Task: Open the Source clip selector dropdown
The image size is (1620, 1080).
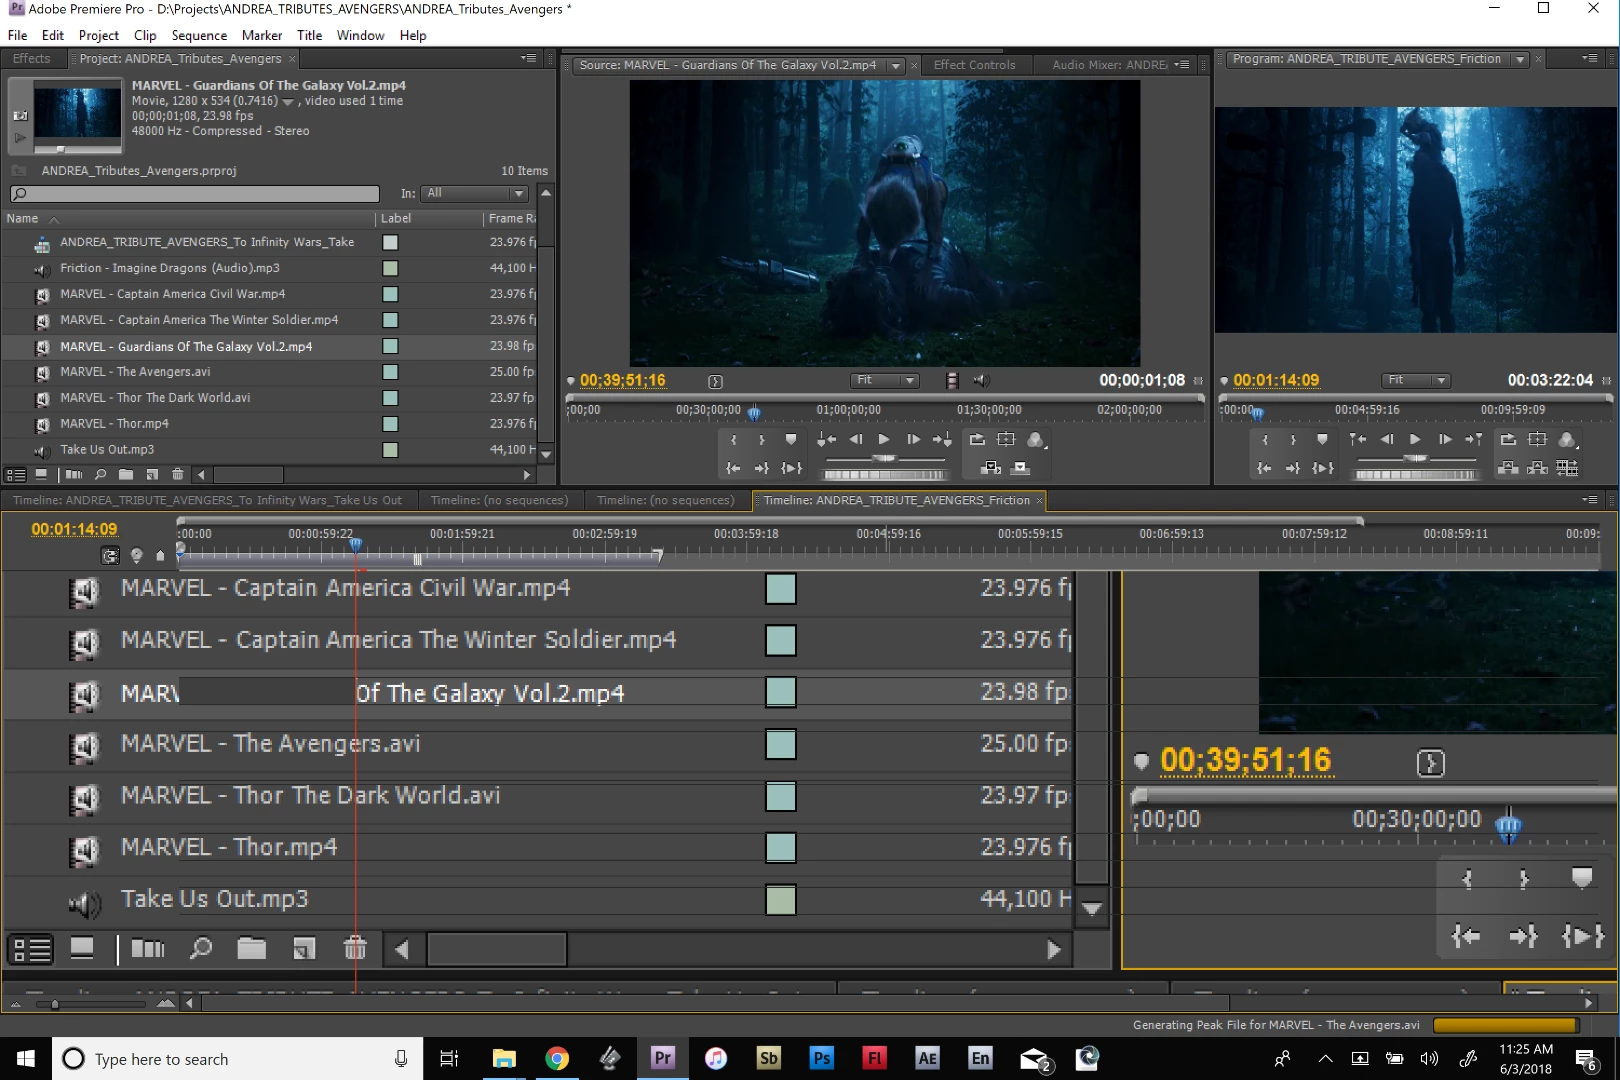Action: click(896, 66)
